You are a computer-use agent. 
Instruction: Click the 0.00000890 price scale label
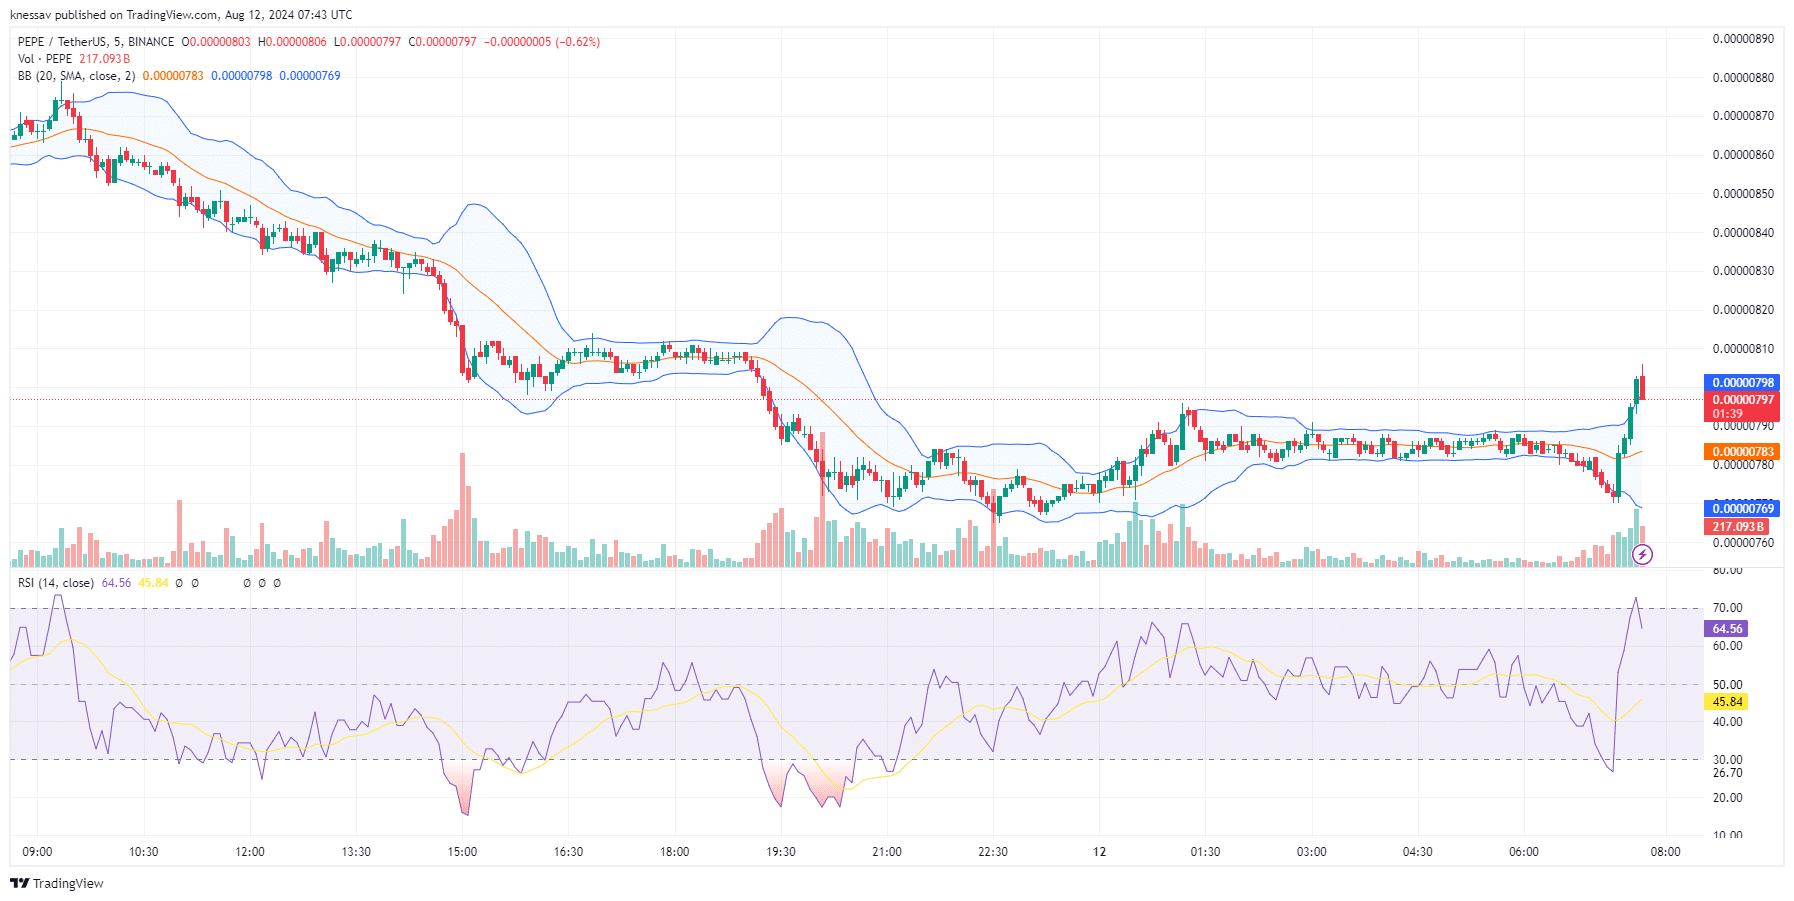(x=1744, y=39)
